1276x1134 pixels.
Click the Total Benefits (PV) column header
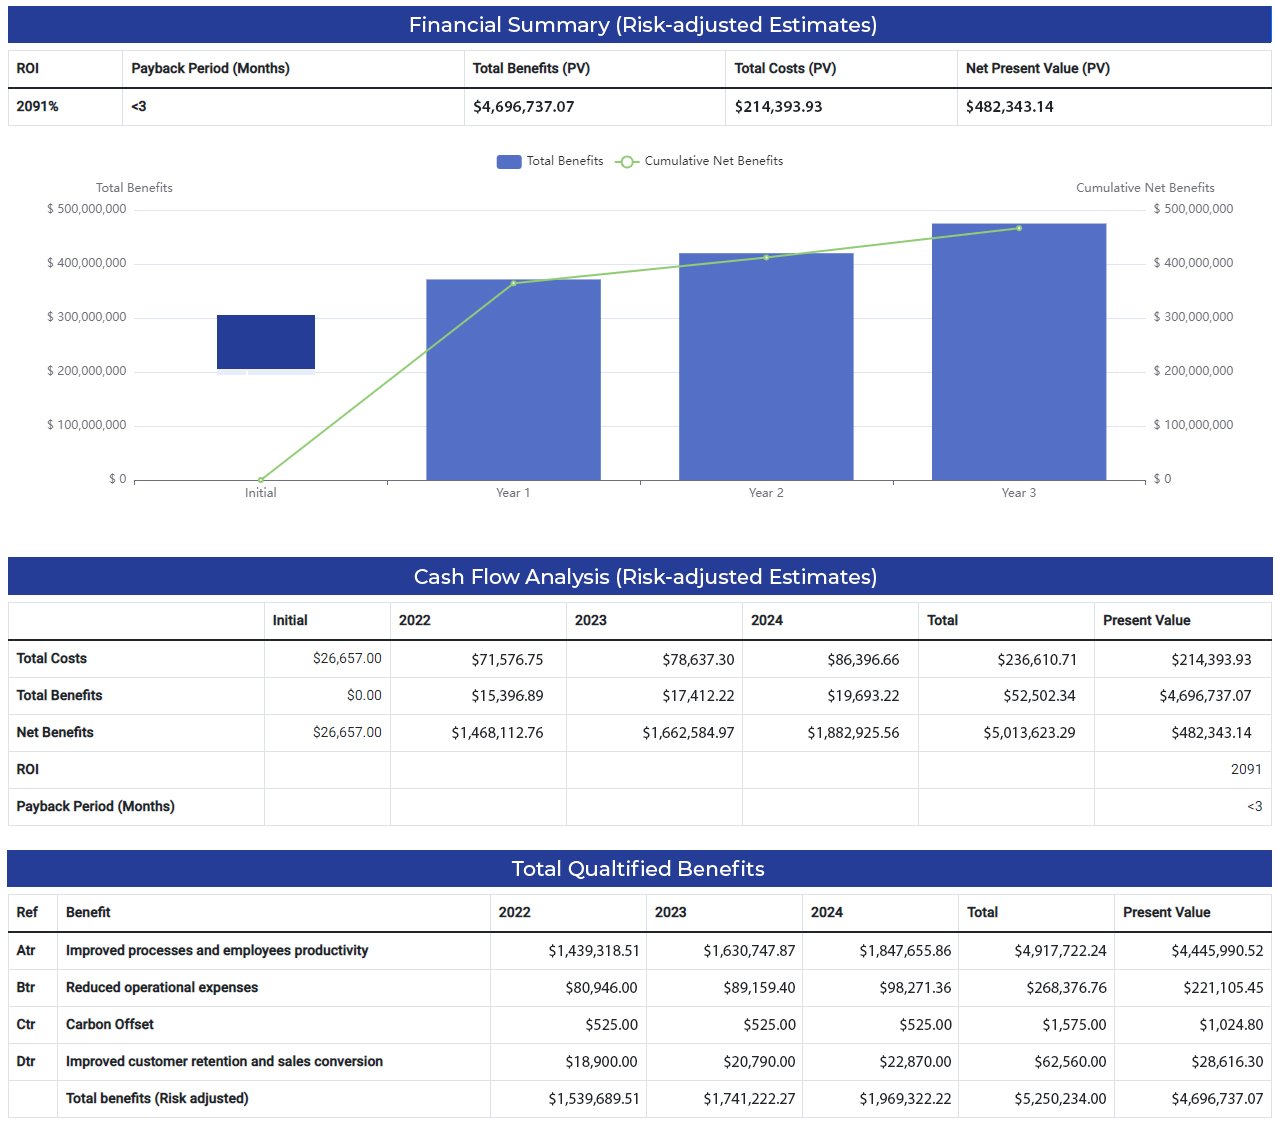[531, 69]
